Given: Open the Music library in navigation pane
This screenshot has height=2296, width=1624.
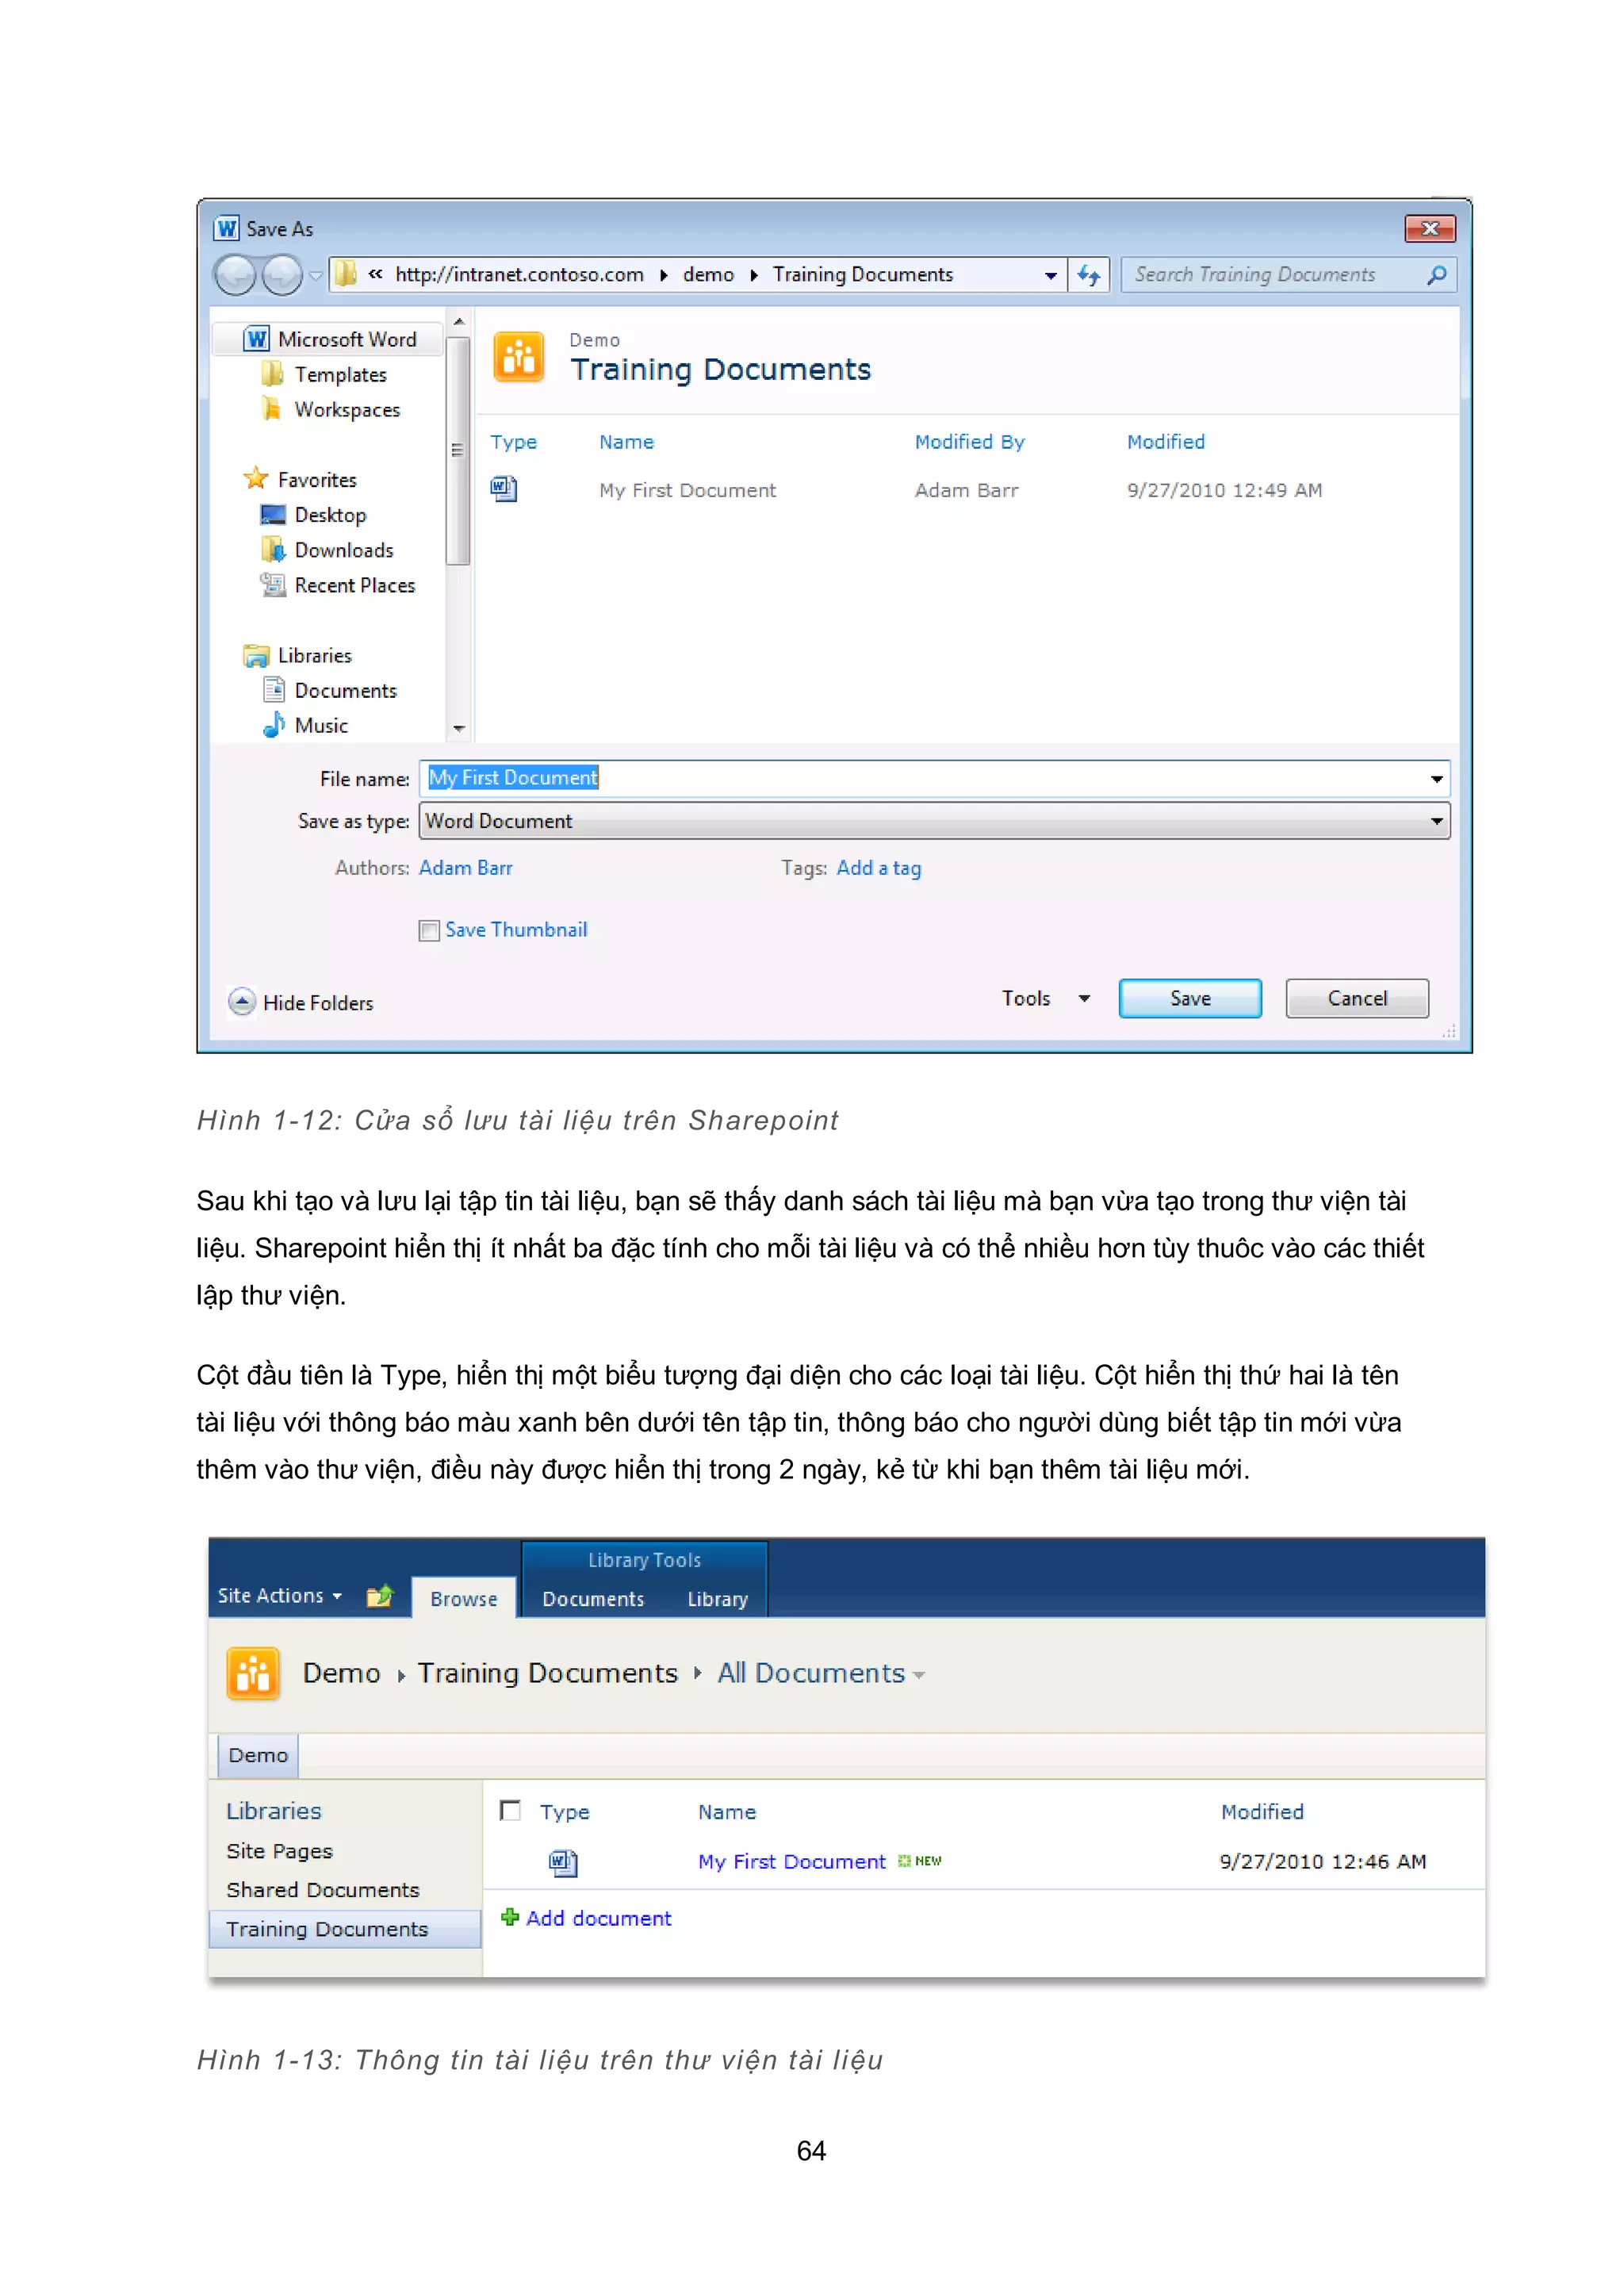Looking at the screenshot, I should tap(305, 726).
